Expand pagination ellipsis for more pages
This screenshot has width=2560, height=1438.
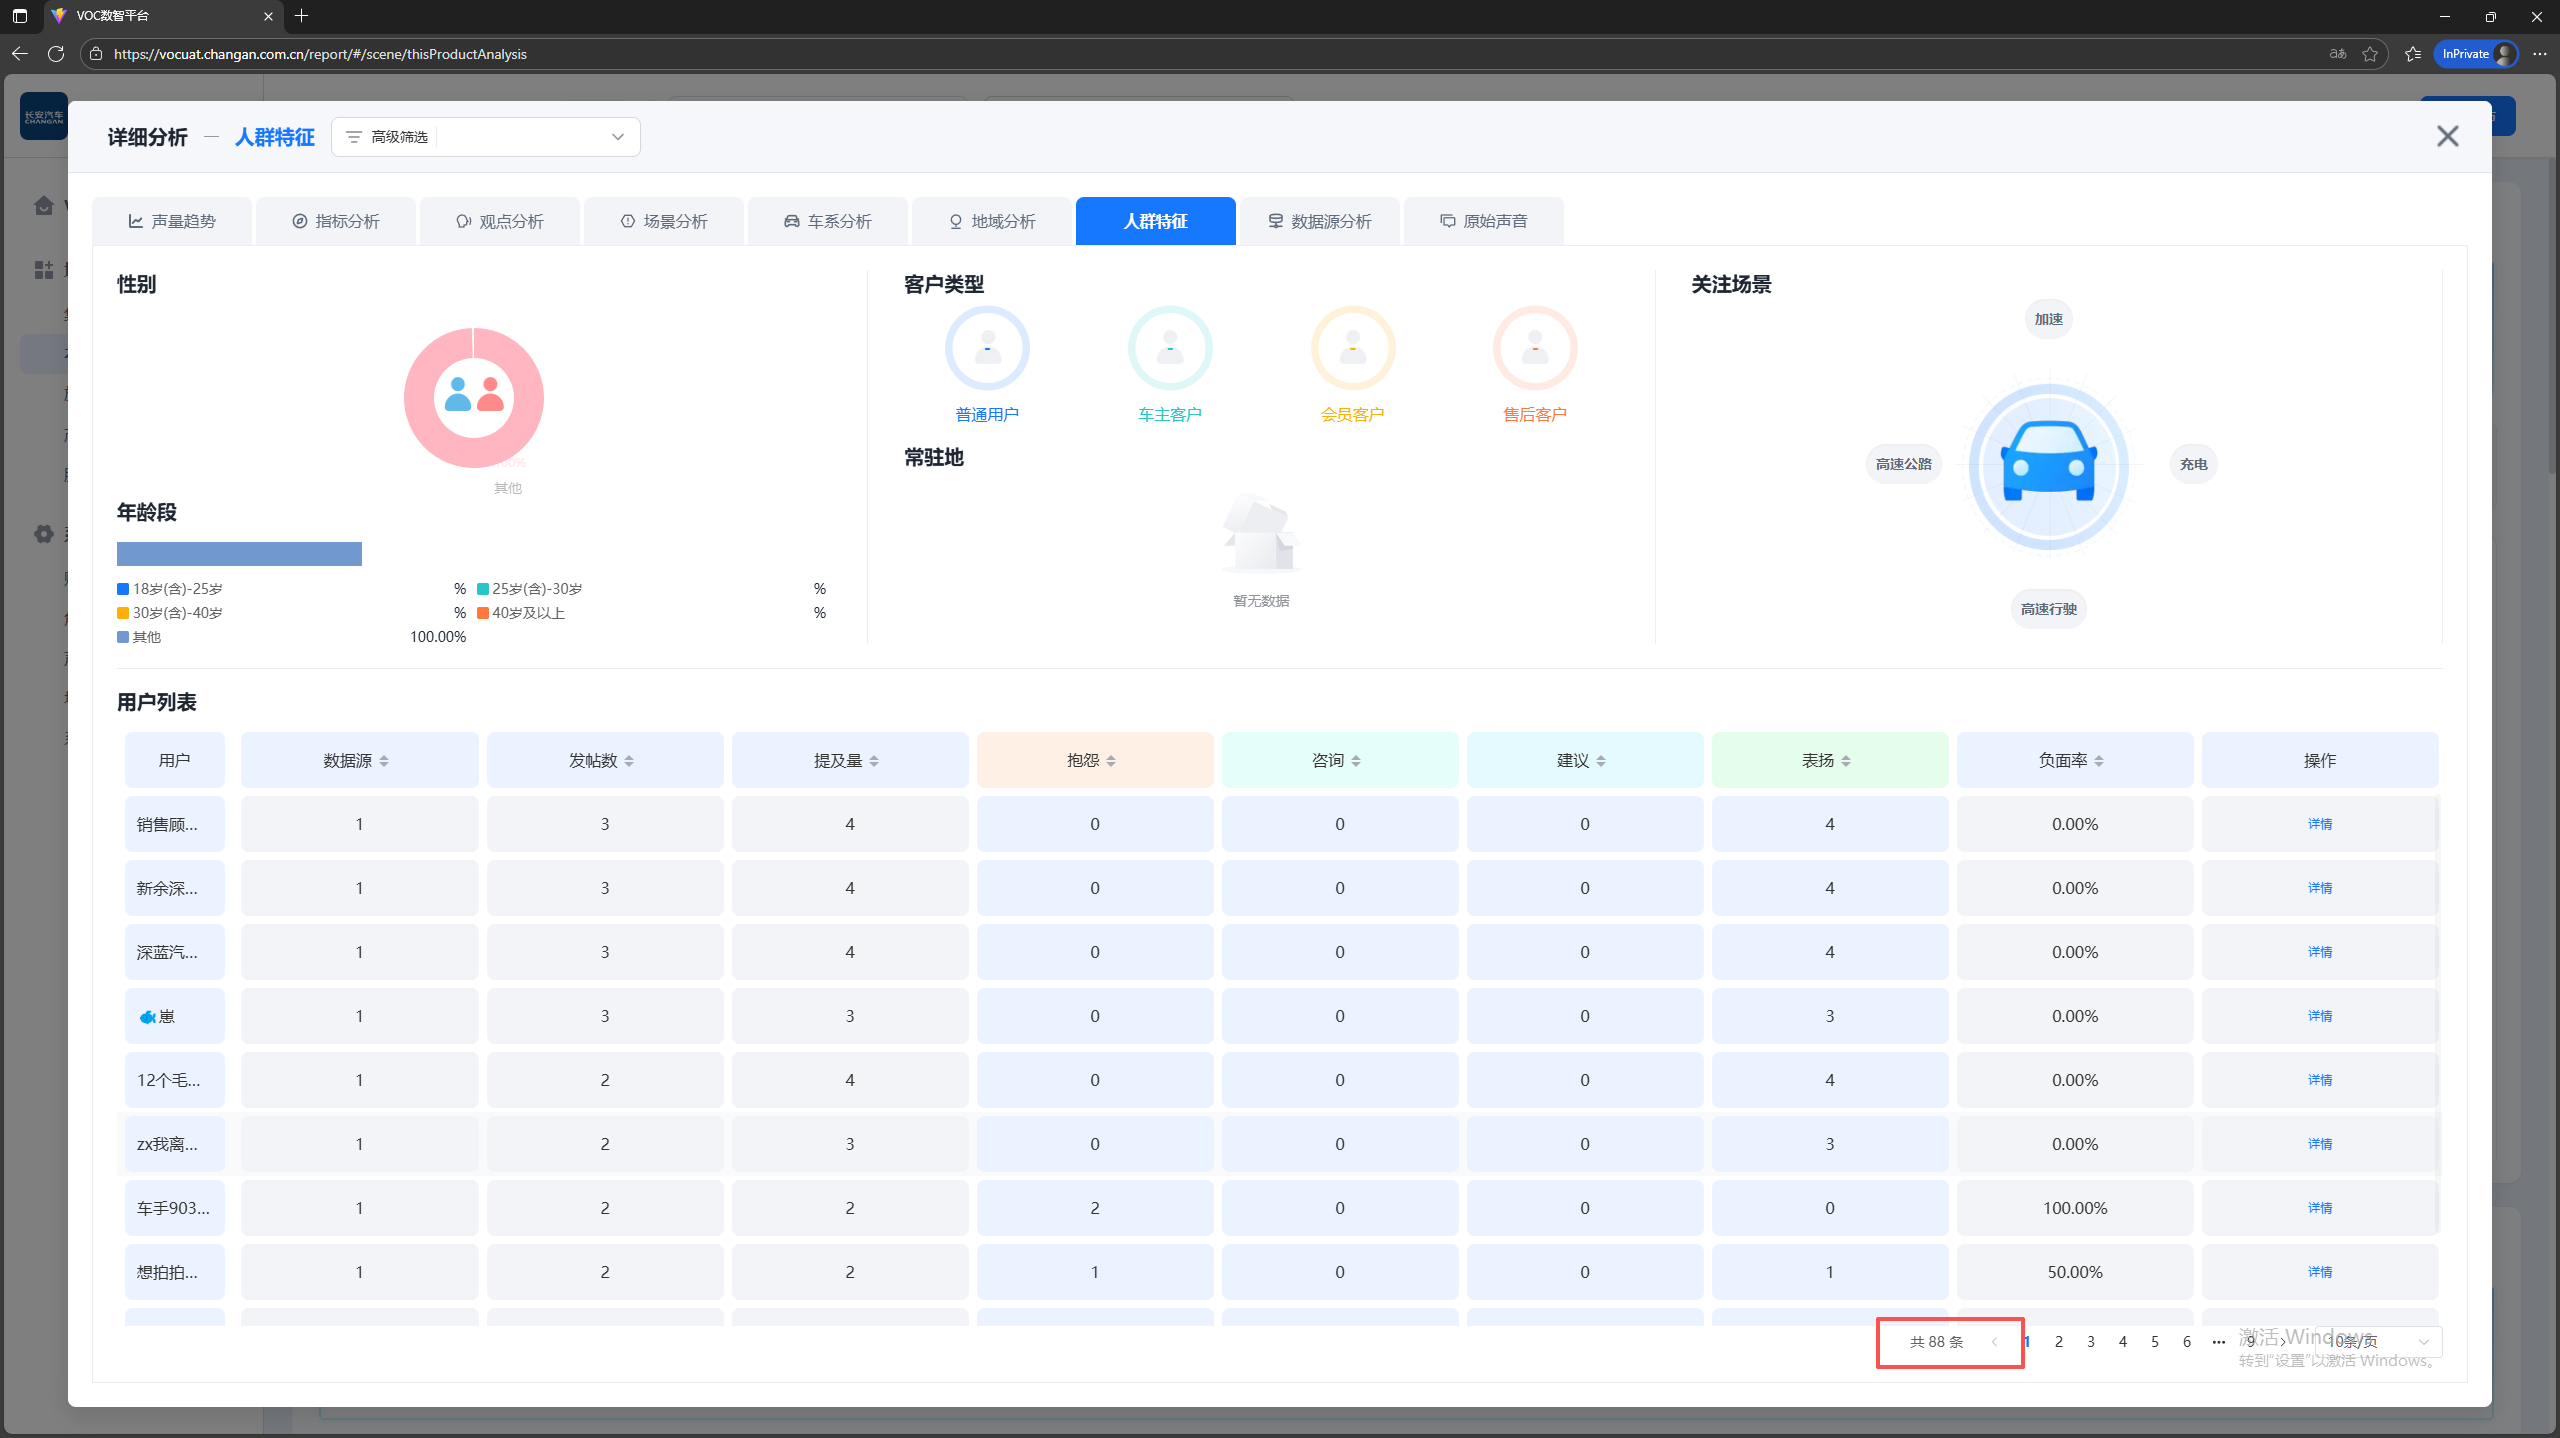[2218, 1342]
